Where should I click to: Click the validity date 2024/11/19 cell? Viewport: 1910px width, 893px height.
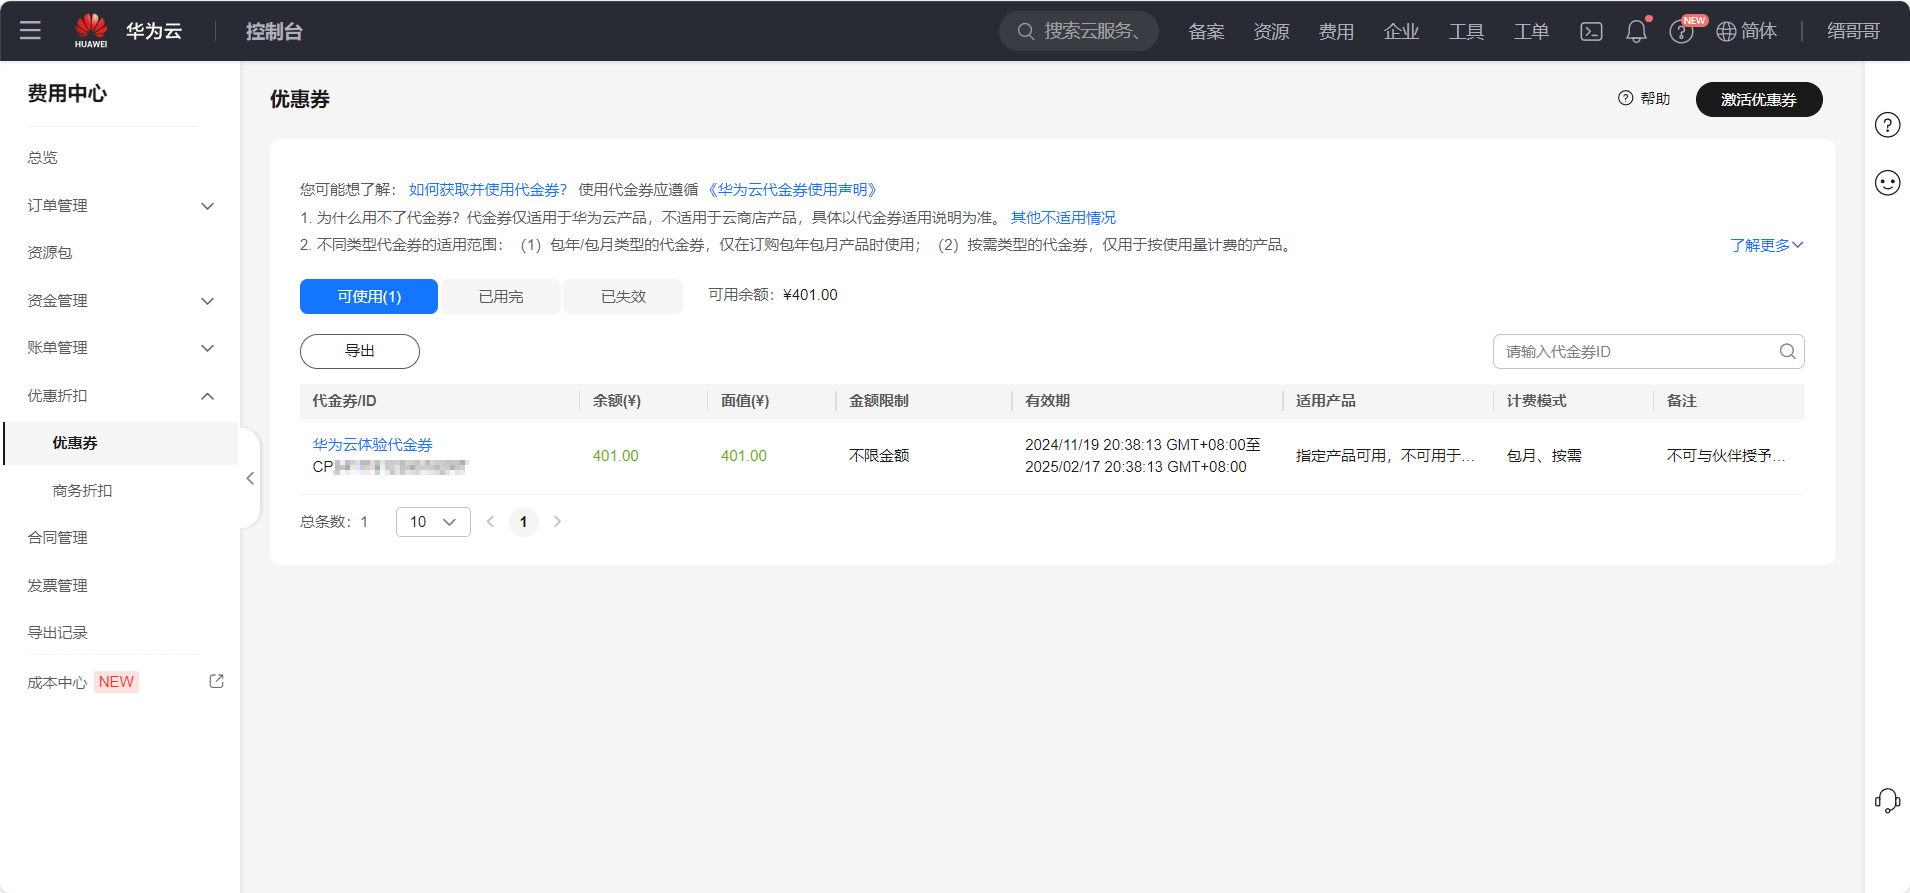(x=1142, y=455)
